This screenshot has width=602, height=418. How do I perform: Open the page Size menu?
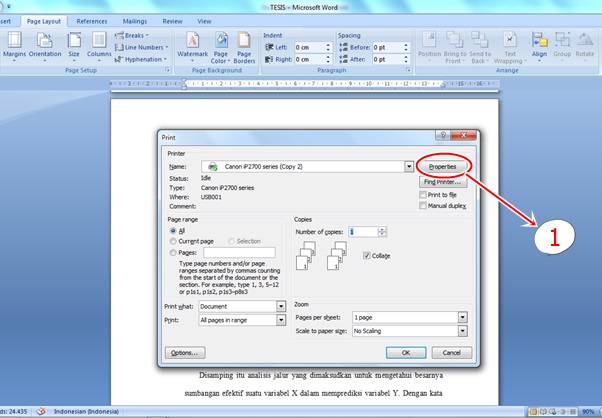point(74,47)
